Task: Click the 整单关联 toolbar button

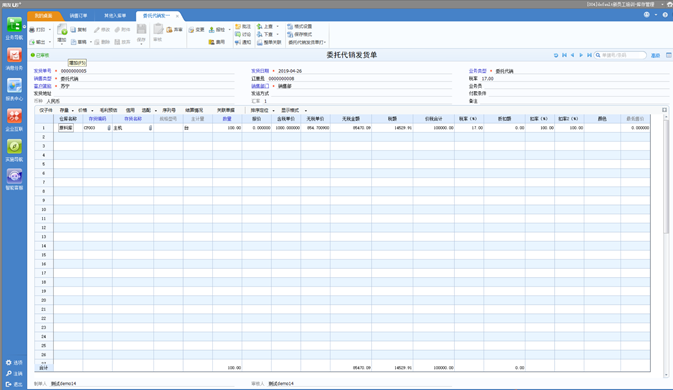Action: pyautogui.click(x=269, y=42)
